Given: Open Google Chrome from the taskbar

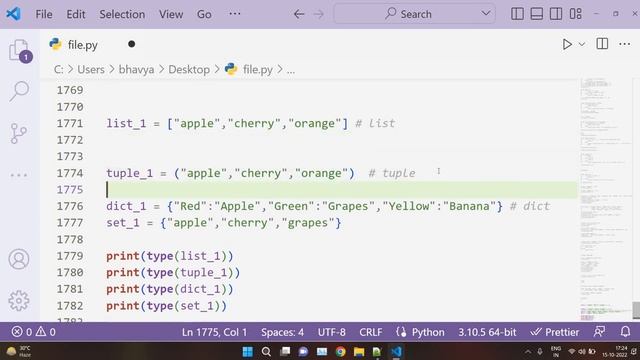Looking at the screenshot, I should (x=340, y=351).
